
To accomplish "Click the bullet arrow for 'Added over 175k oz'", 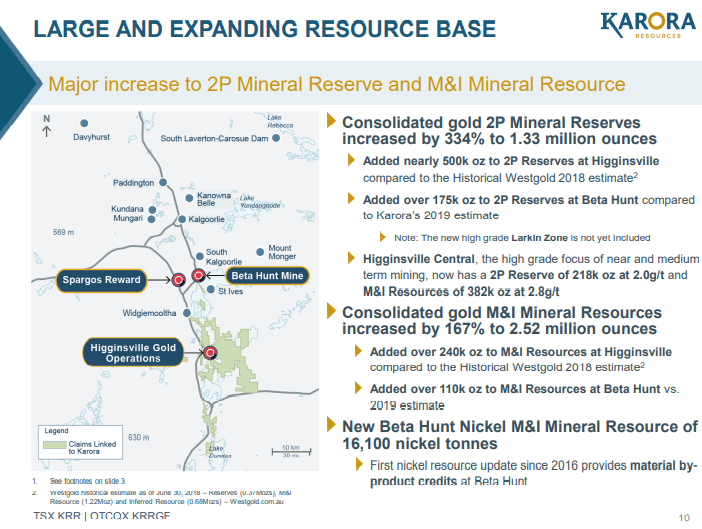I will click(x=351, y=198).
